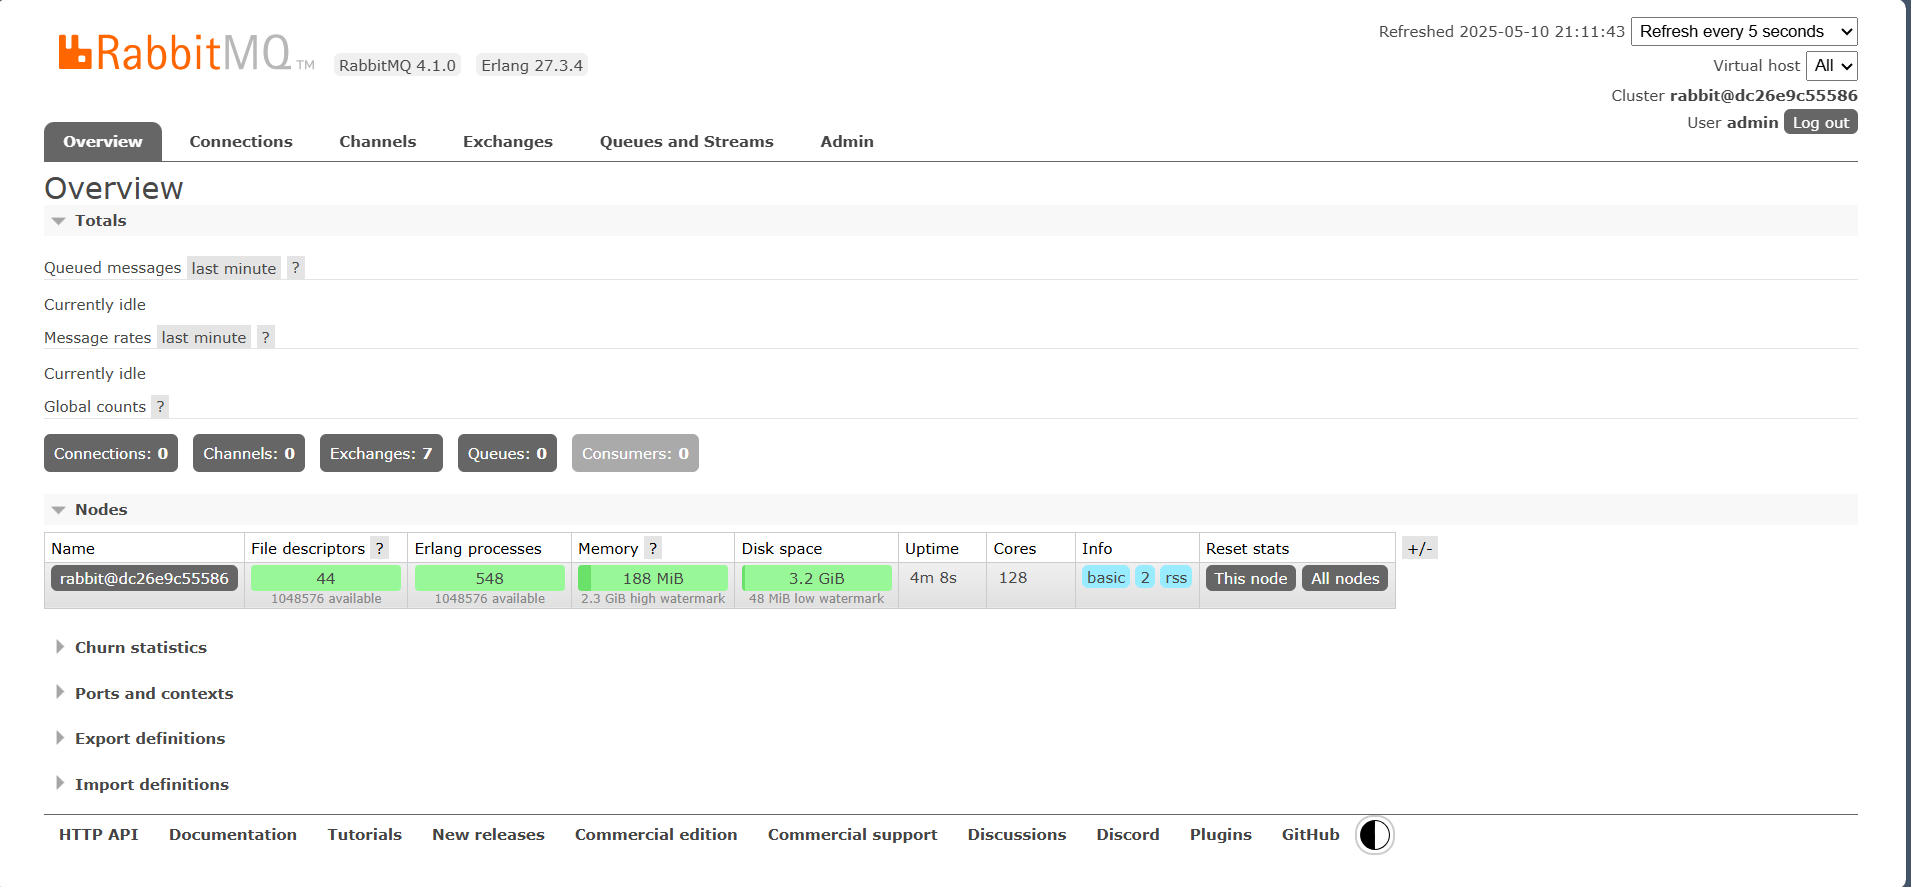Collapse the Totals section
Image resolution: width=1911 pixels, height=887 pixels.
pyautogui.click(x=100, y=221)
